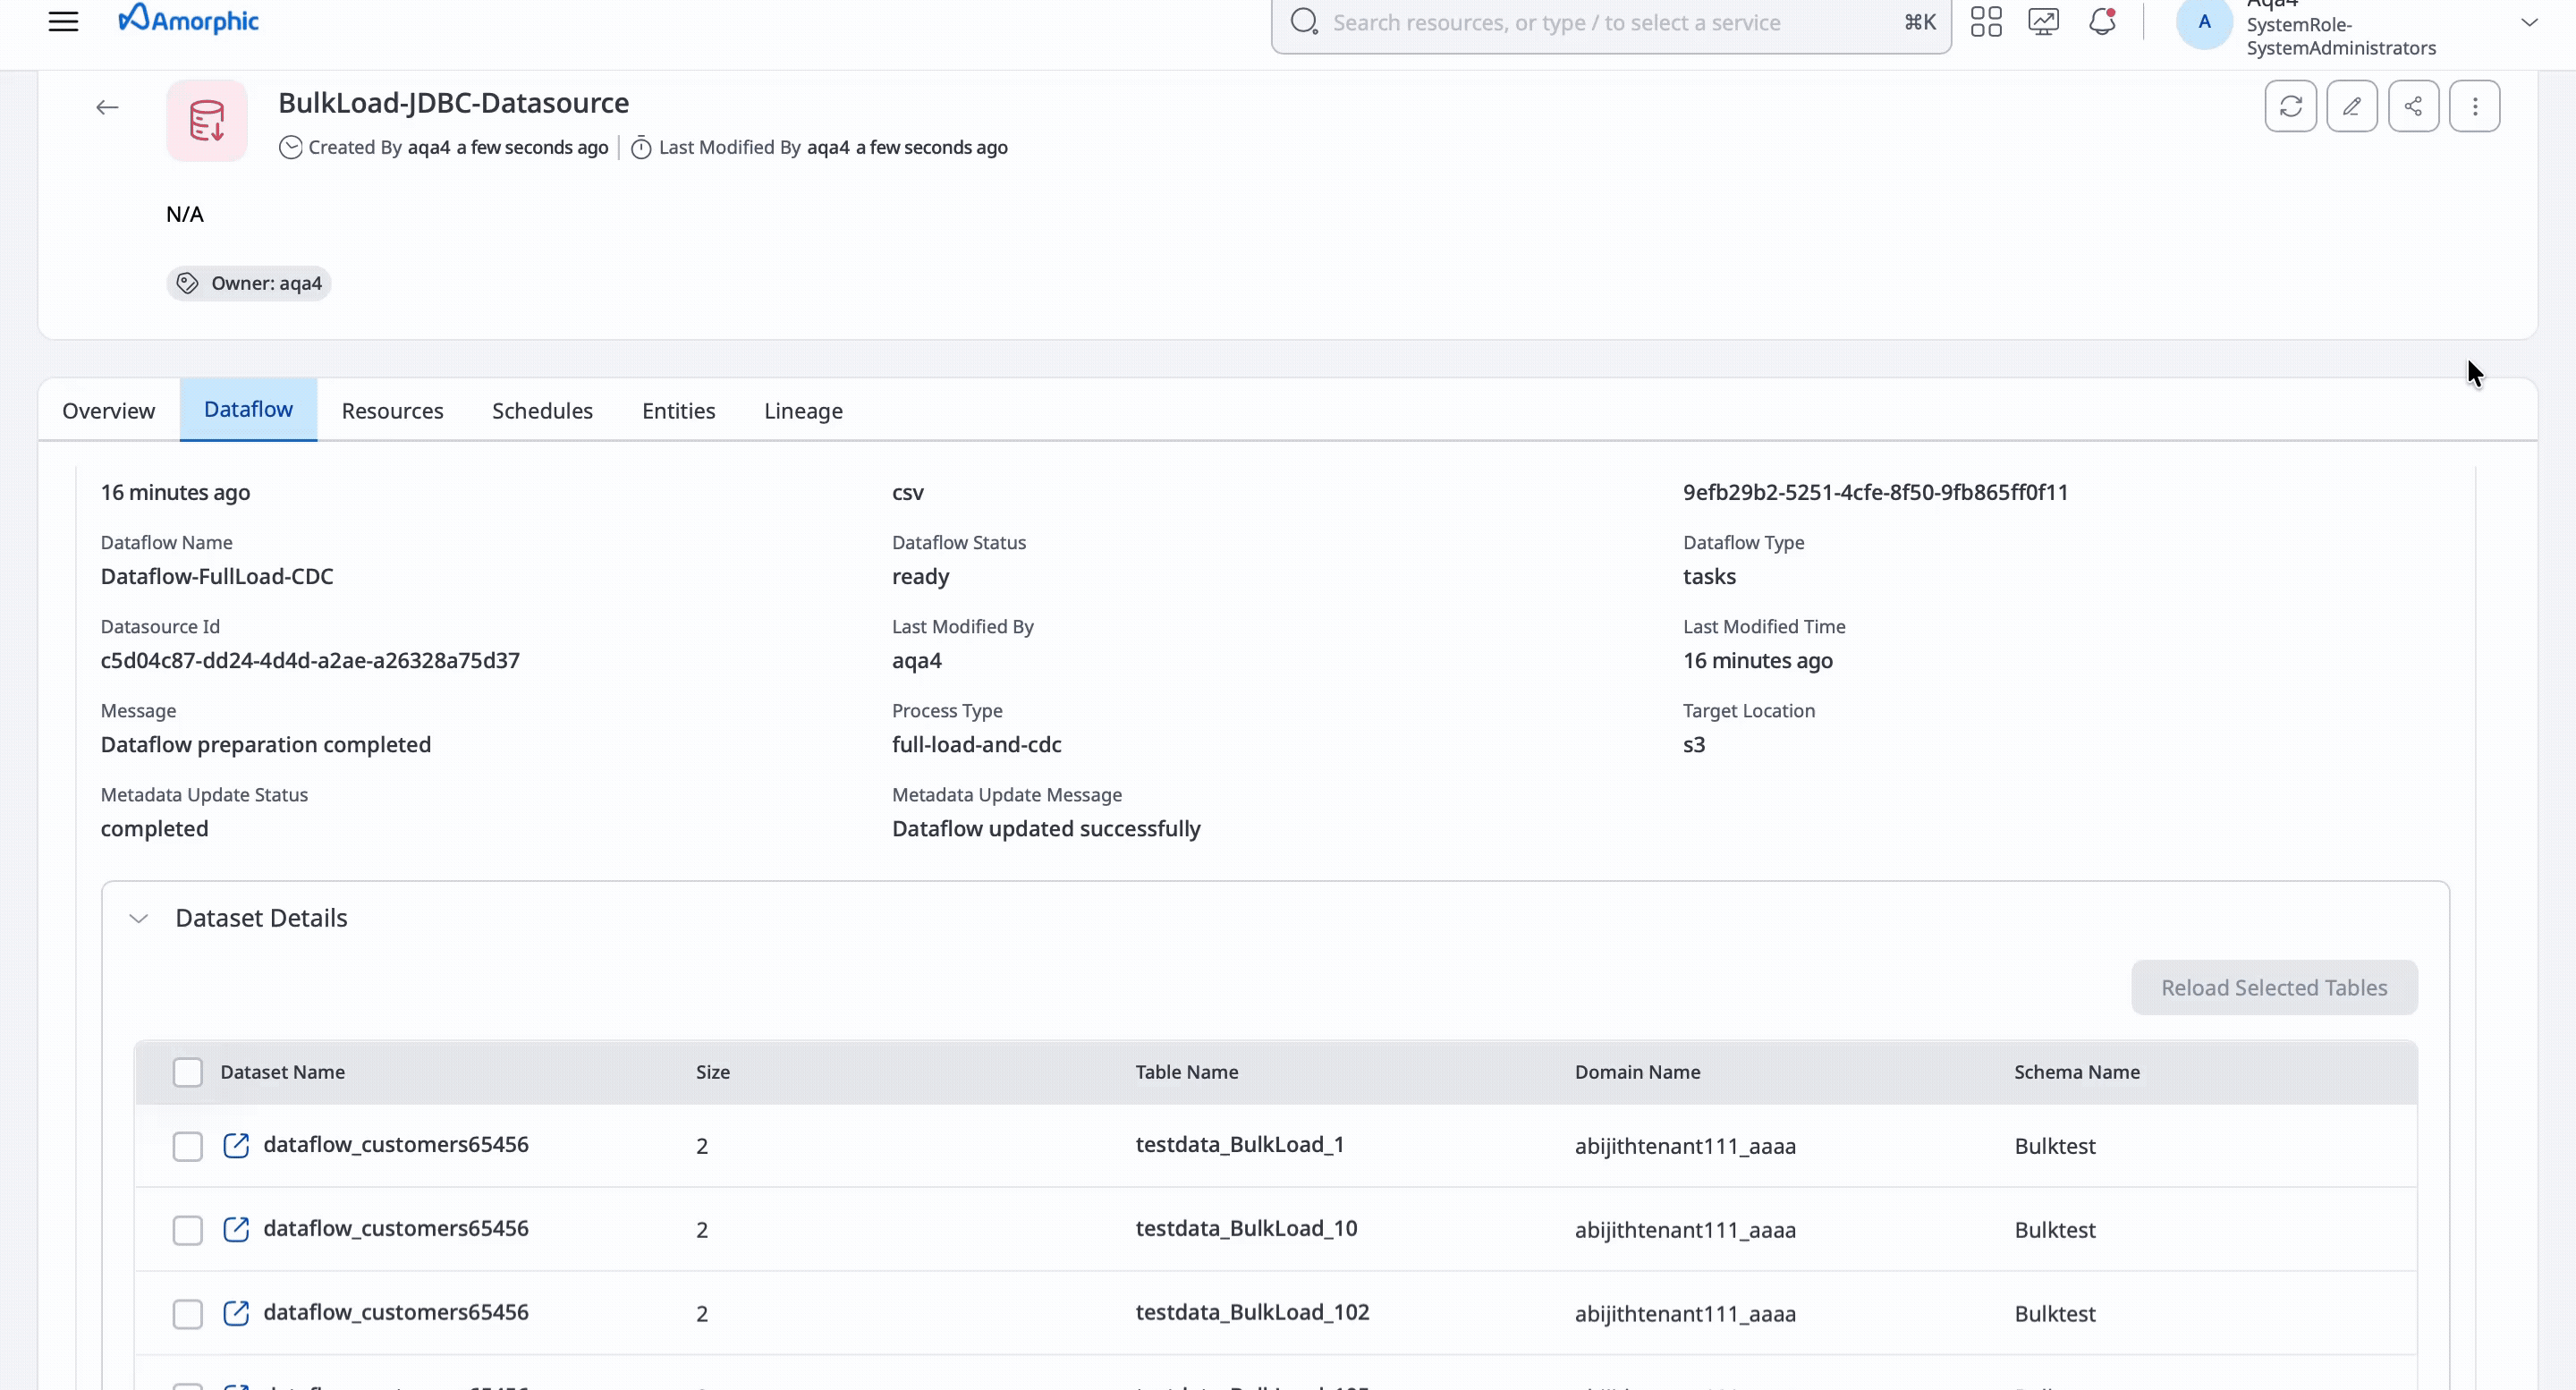Open dataset link for testdata_BulkLoad_10 row
This screenshot has width=2576, height=1390.
(x=236, y=1229)
